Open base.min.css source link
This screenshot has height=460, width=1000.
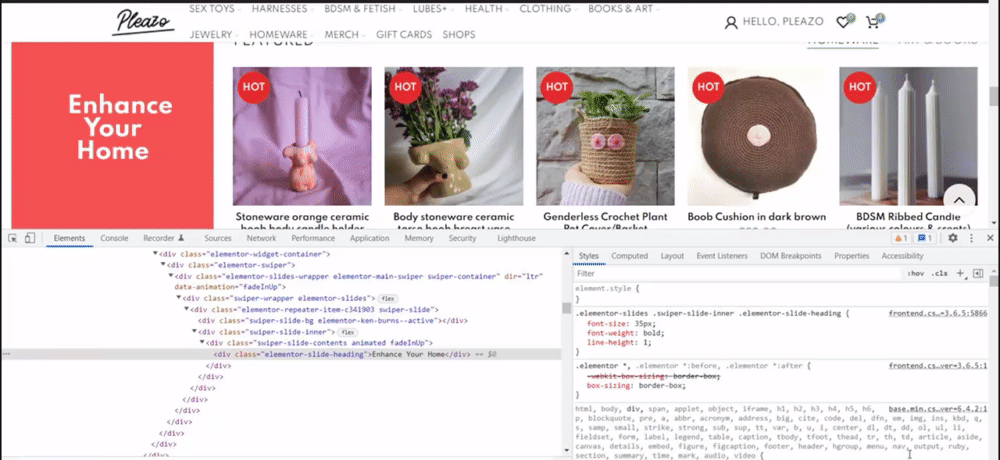[938, 408]
